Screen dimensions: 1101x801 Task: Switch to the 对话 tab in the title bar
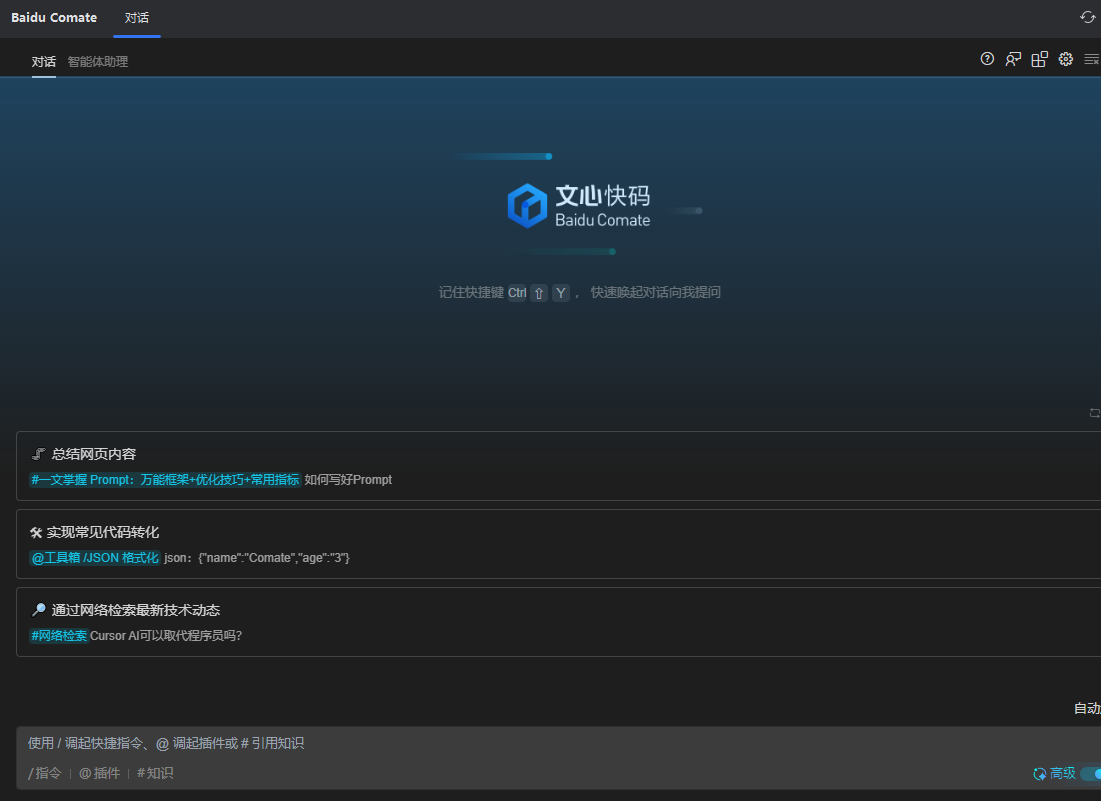pyautogui.click(x=137, y=18)
